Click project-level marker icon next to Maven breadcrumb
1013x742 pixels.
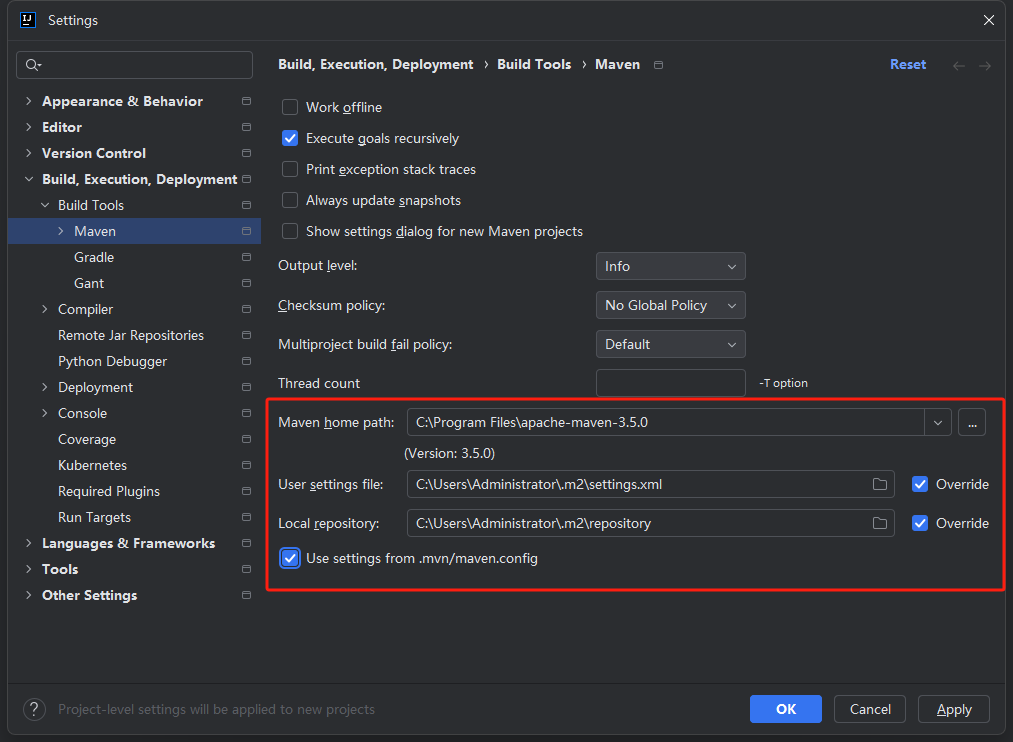pos(658,65)
